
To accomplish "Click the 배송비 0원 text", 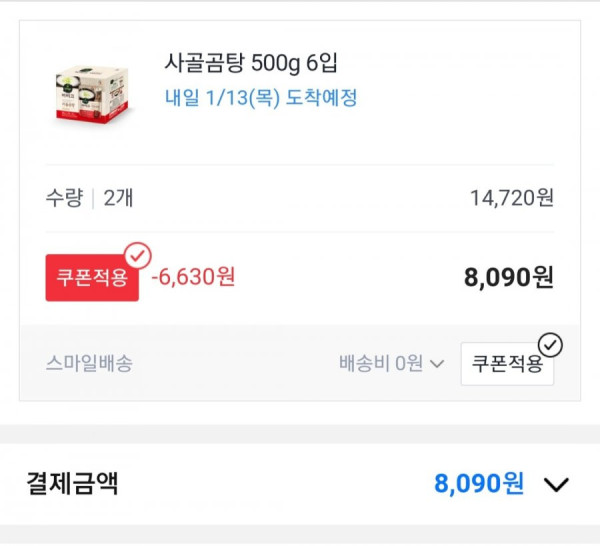I will 381,363.
